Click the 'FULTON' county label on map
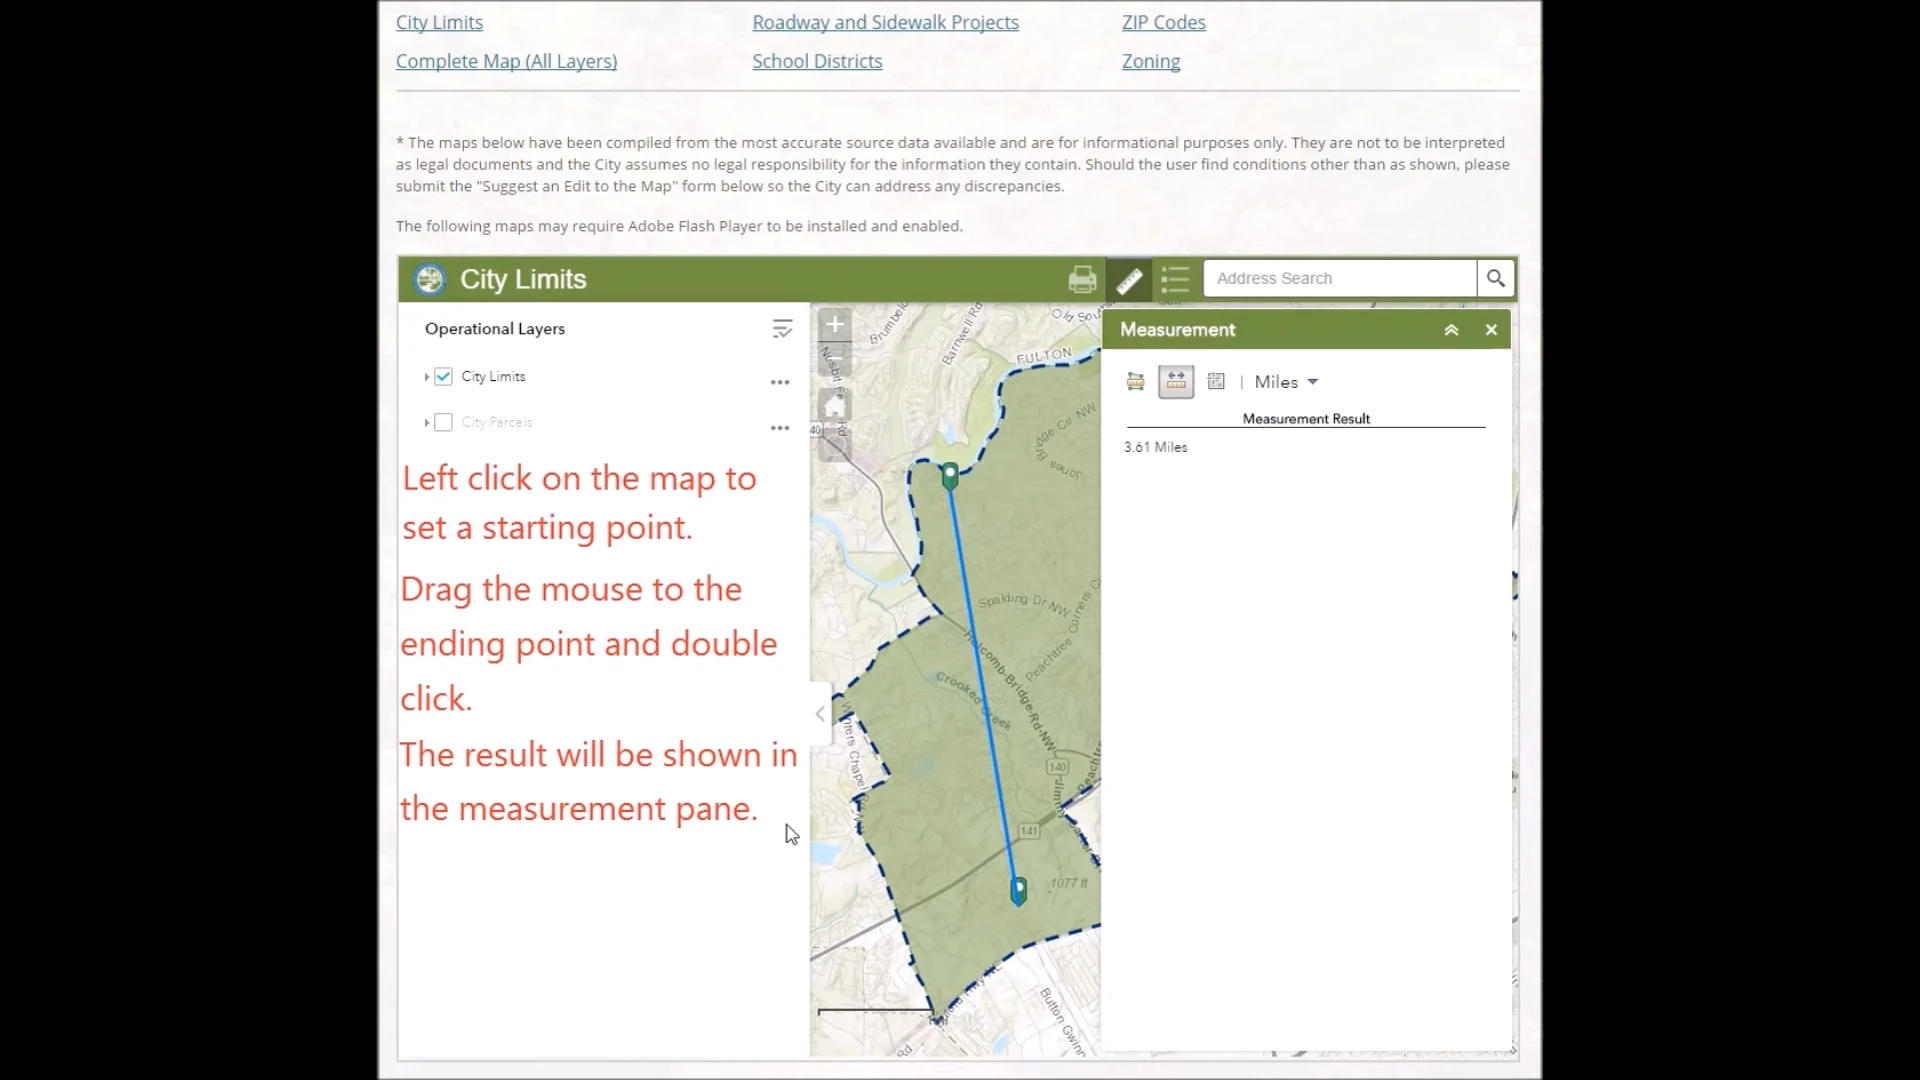The width and height of the screenshot is (1920, 1080). [x=1044, y=355]
